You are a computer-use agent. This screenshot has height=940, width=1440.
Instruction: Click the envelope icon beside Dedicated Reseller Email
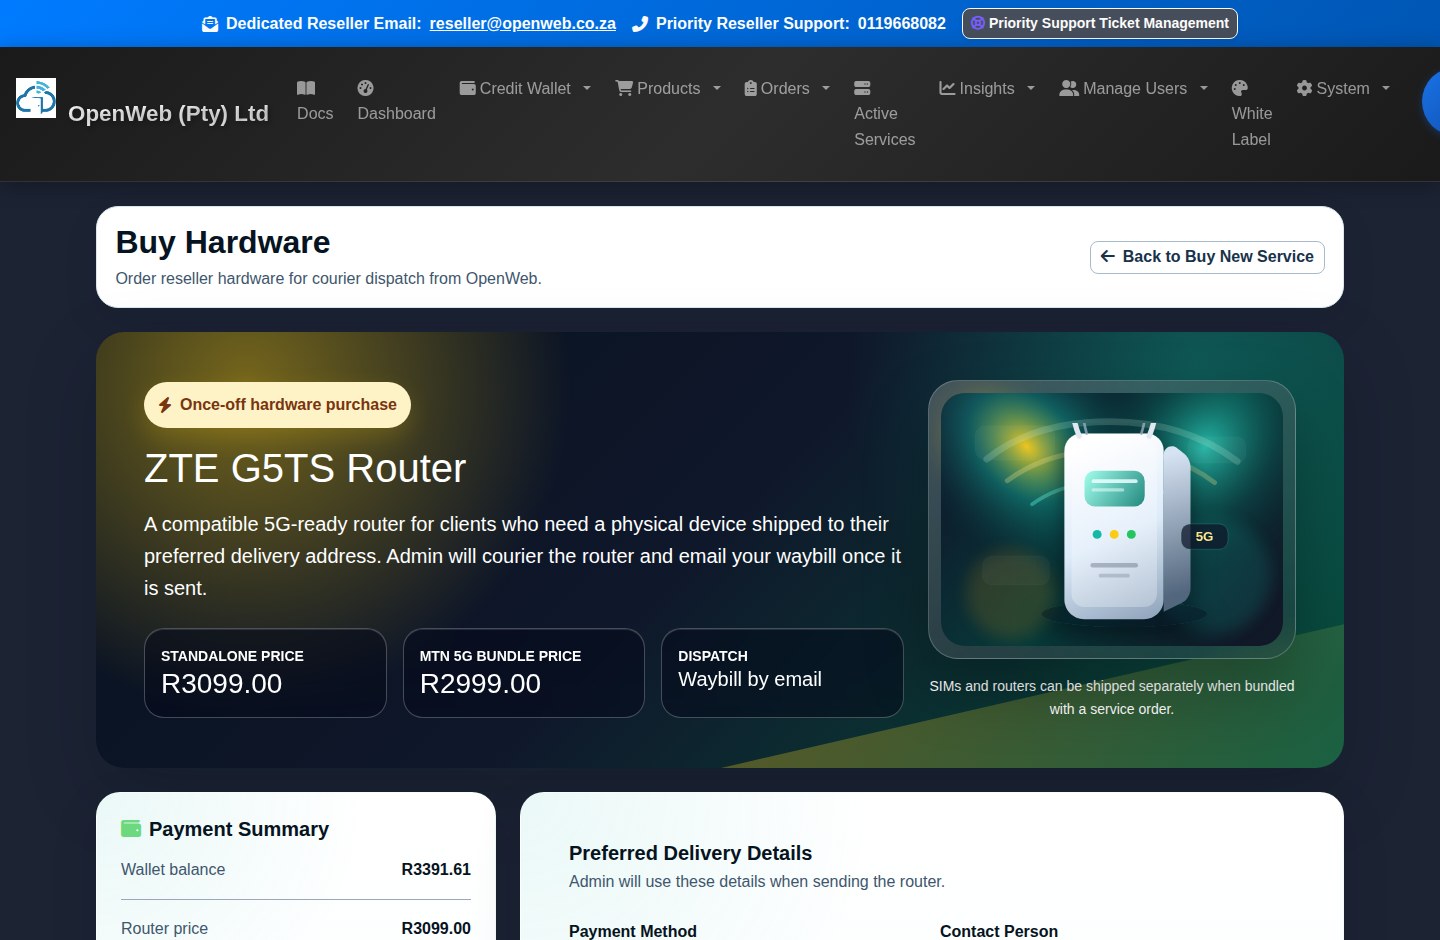pos(210,24)
